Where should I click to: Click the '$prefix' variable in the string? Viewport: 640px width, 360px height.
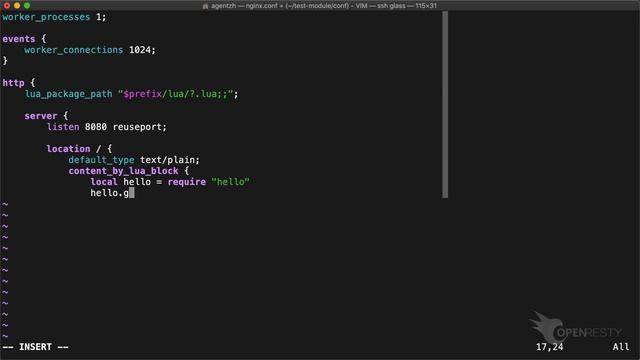click(142, 94)
